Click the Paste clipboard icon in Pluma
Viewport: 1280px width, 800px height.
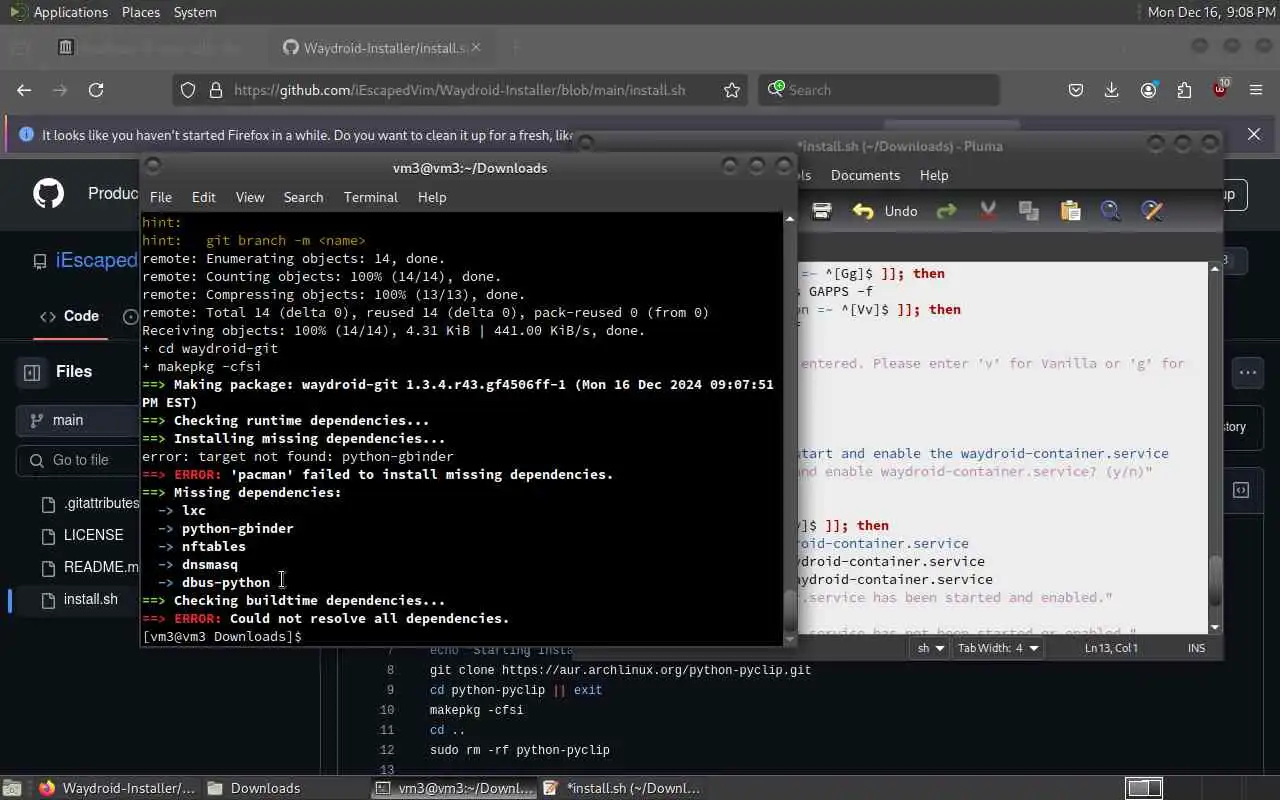[1070, 211]
